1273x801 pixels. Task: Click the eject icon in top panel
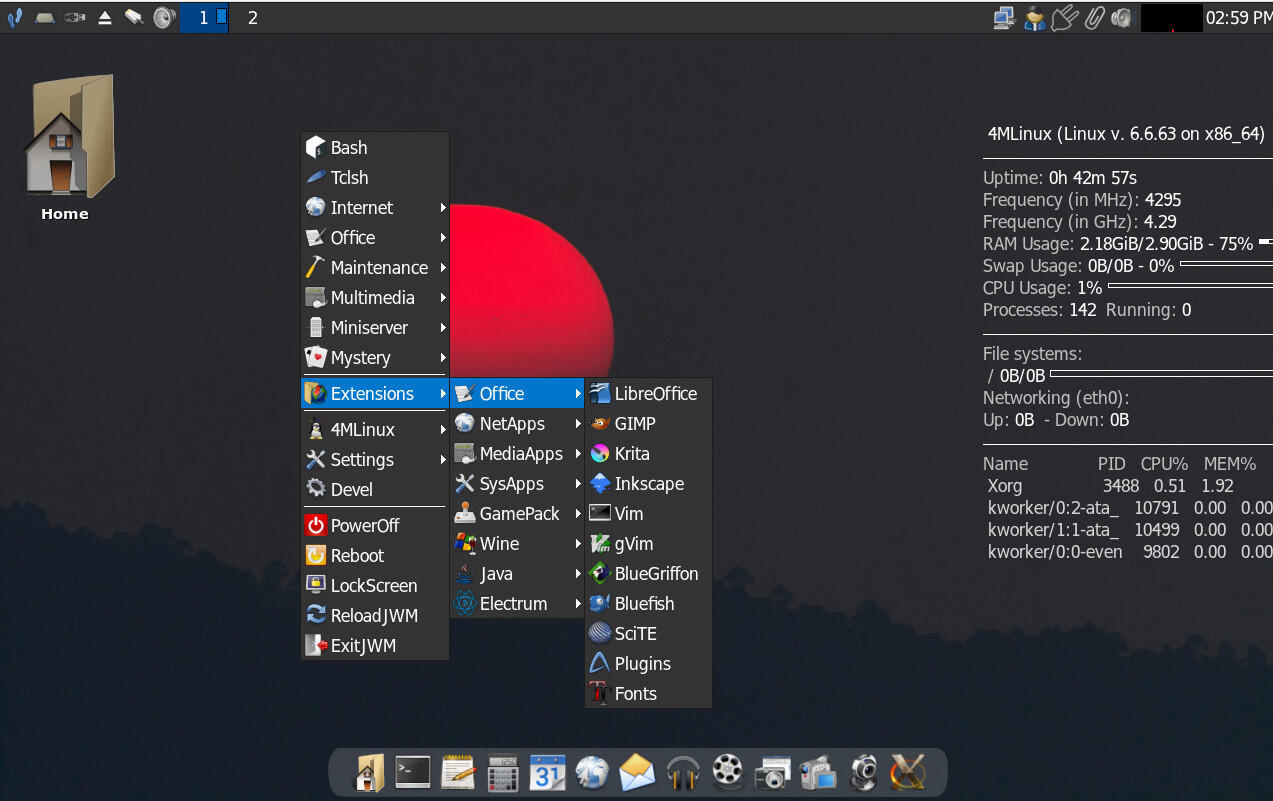(x=105, y=18)
